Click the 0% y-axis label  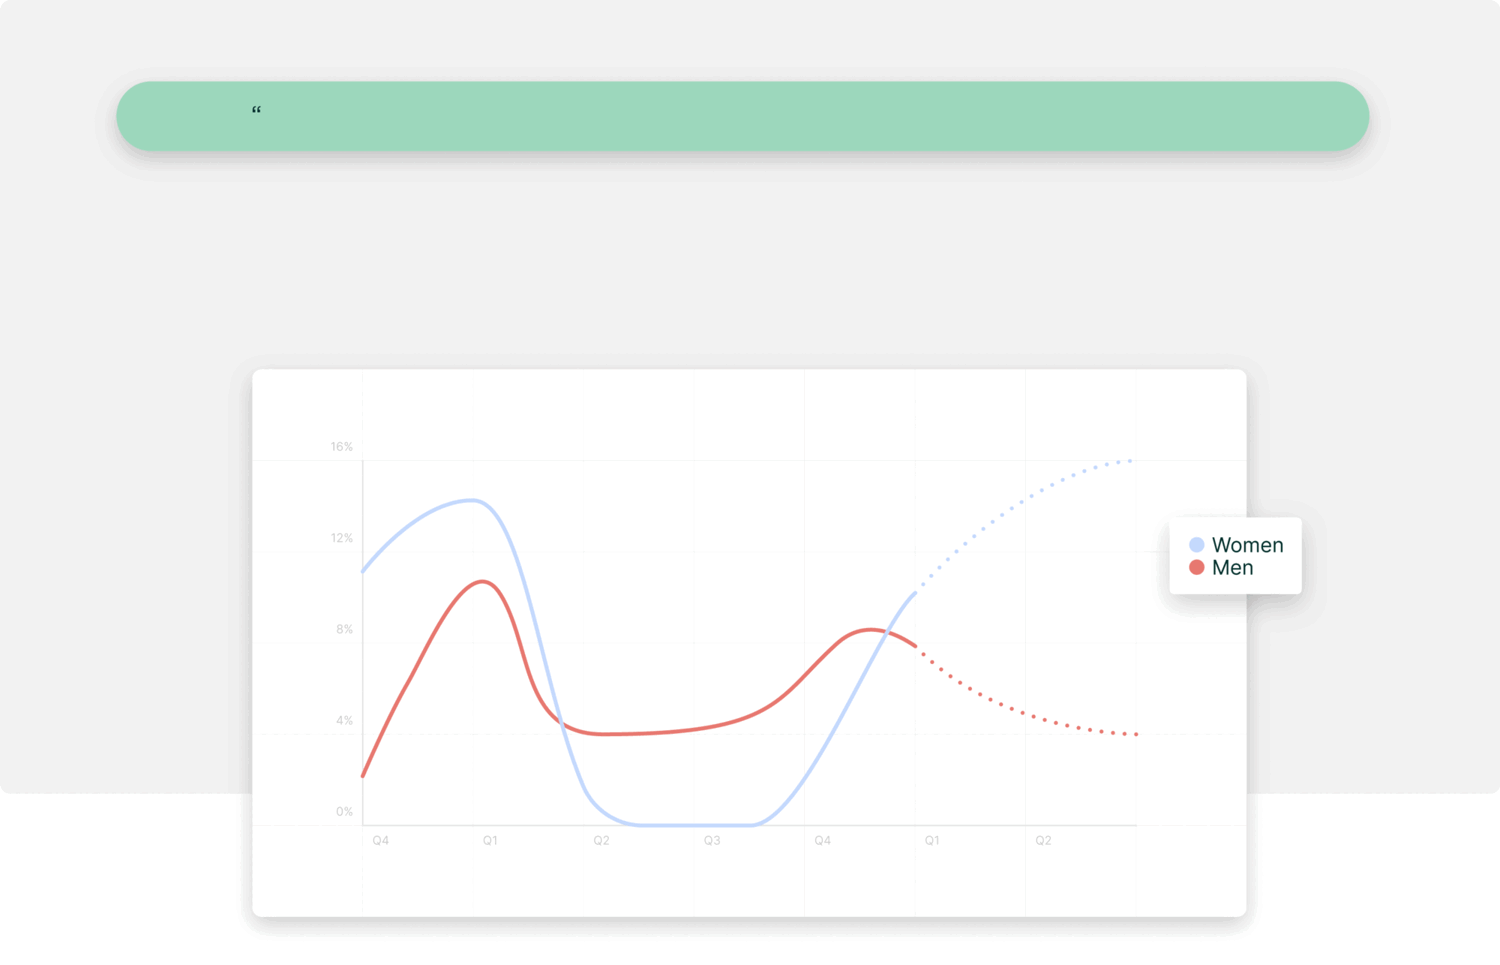[344, 812]
